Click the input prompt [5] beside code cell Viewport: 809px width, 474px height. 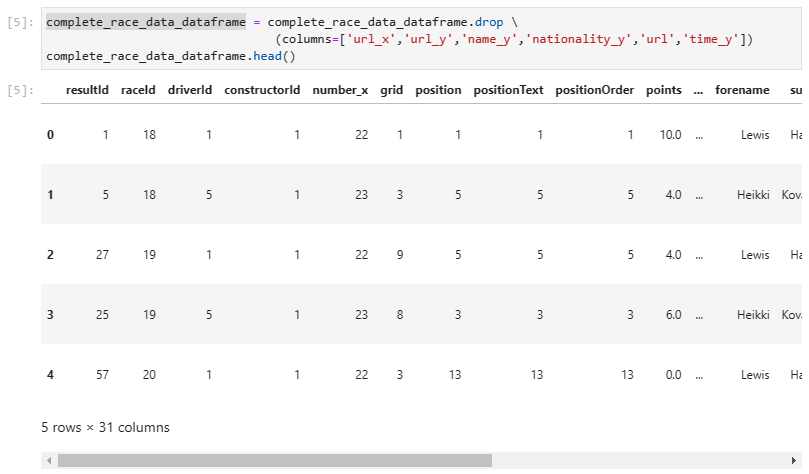pyautogui.click(x=21, y=22)
